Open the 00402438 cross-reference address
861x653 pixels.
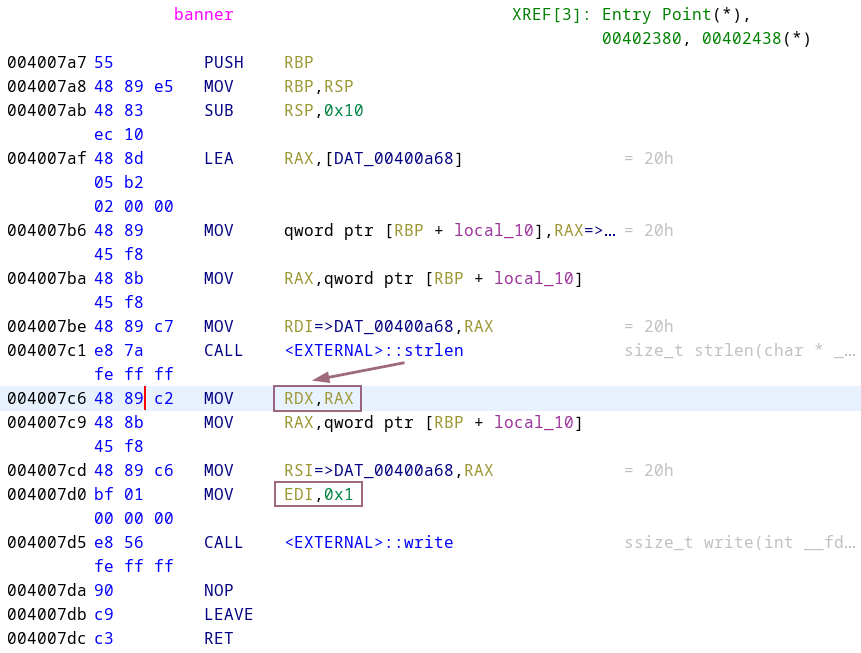point(741,38)
